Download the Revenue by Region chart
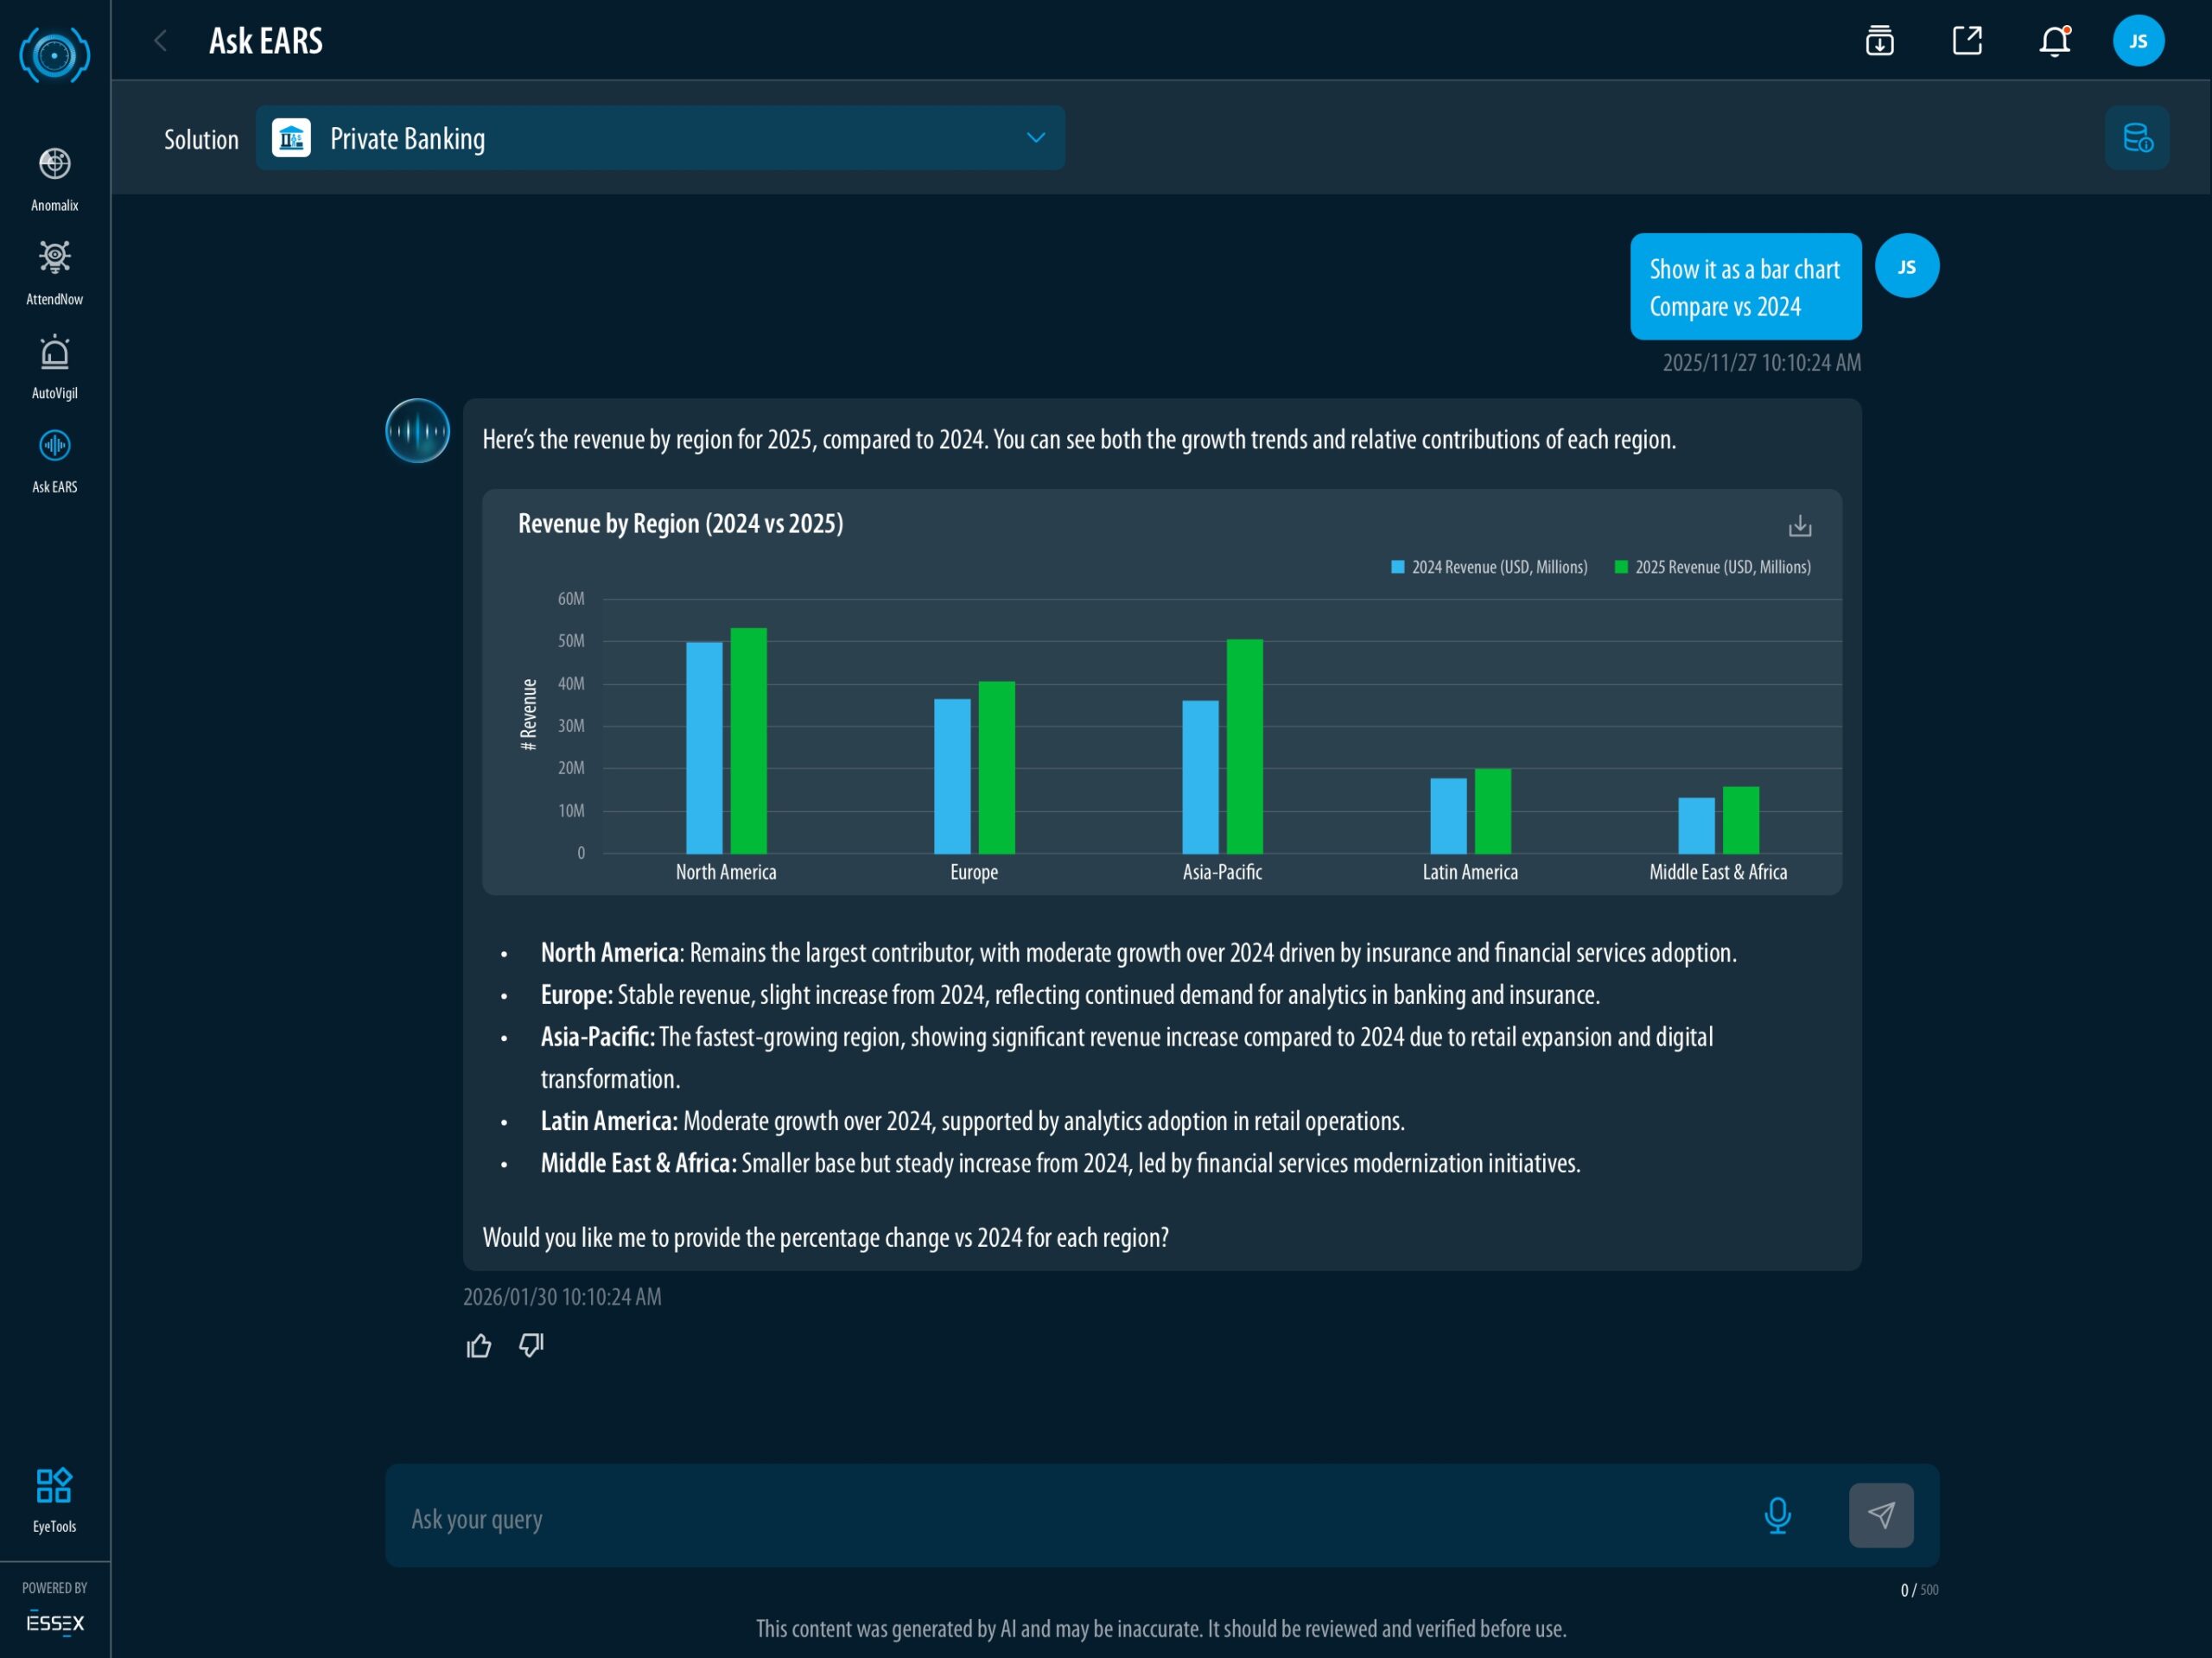The image size is (2212, 1658). pyautogui.click(x=1799, y=526)
